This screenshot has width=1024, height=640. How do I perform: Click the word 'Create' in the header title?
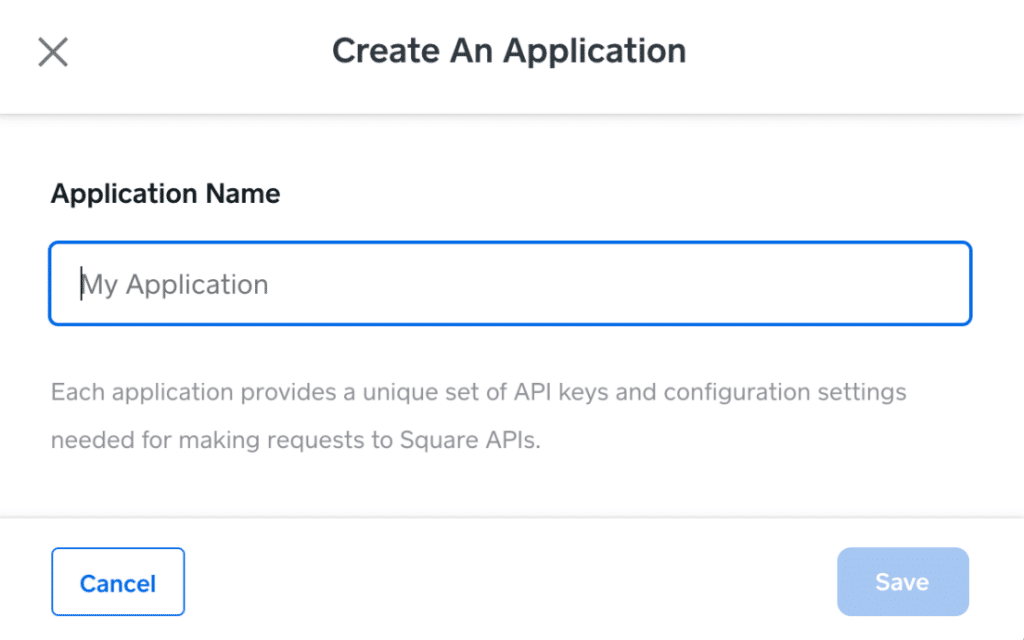(383, 51)
